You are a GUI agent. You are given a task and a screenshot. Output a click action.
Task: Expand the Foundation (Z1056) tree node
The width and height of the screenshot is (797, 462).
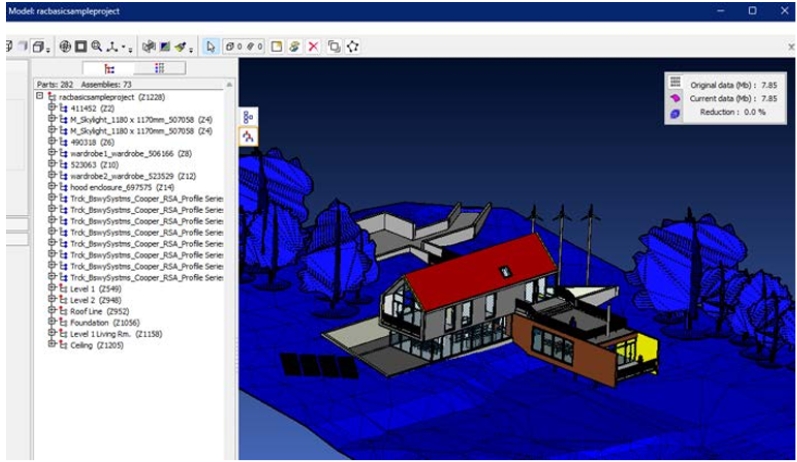click(x=52, y=322)
